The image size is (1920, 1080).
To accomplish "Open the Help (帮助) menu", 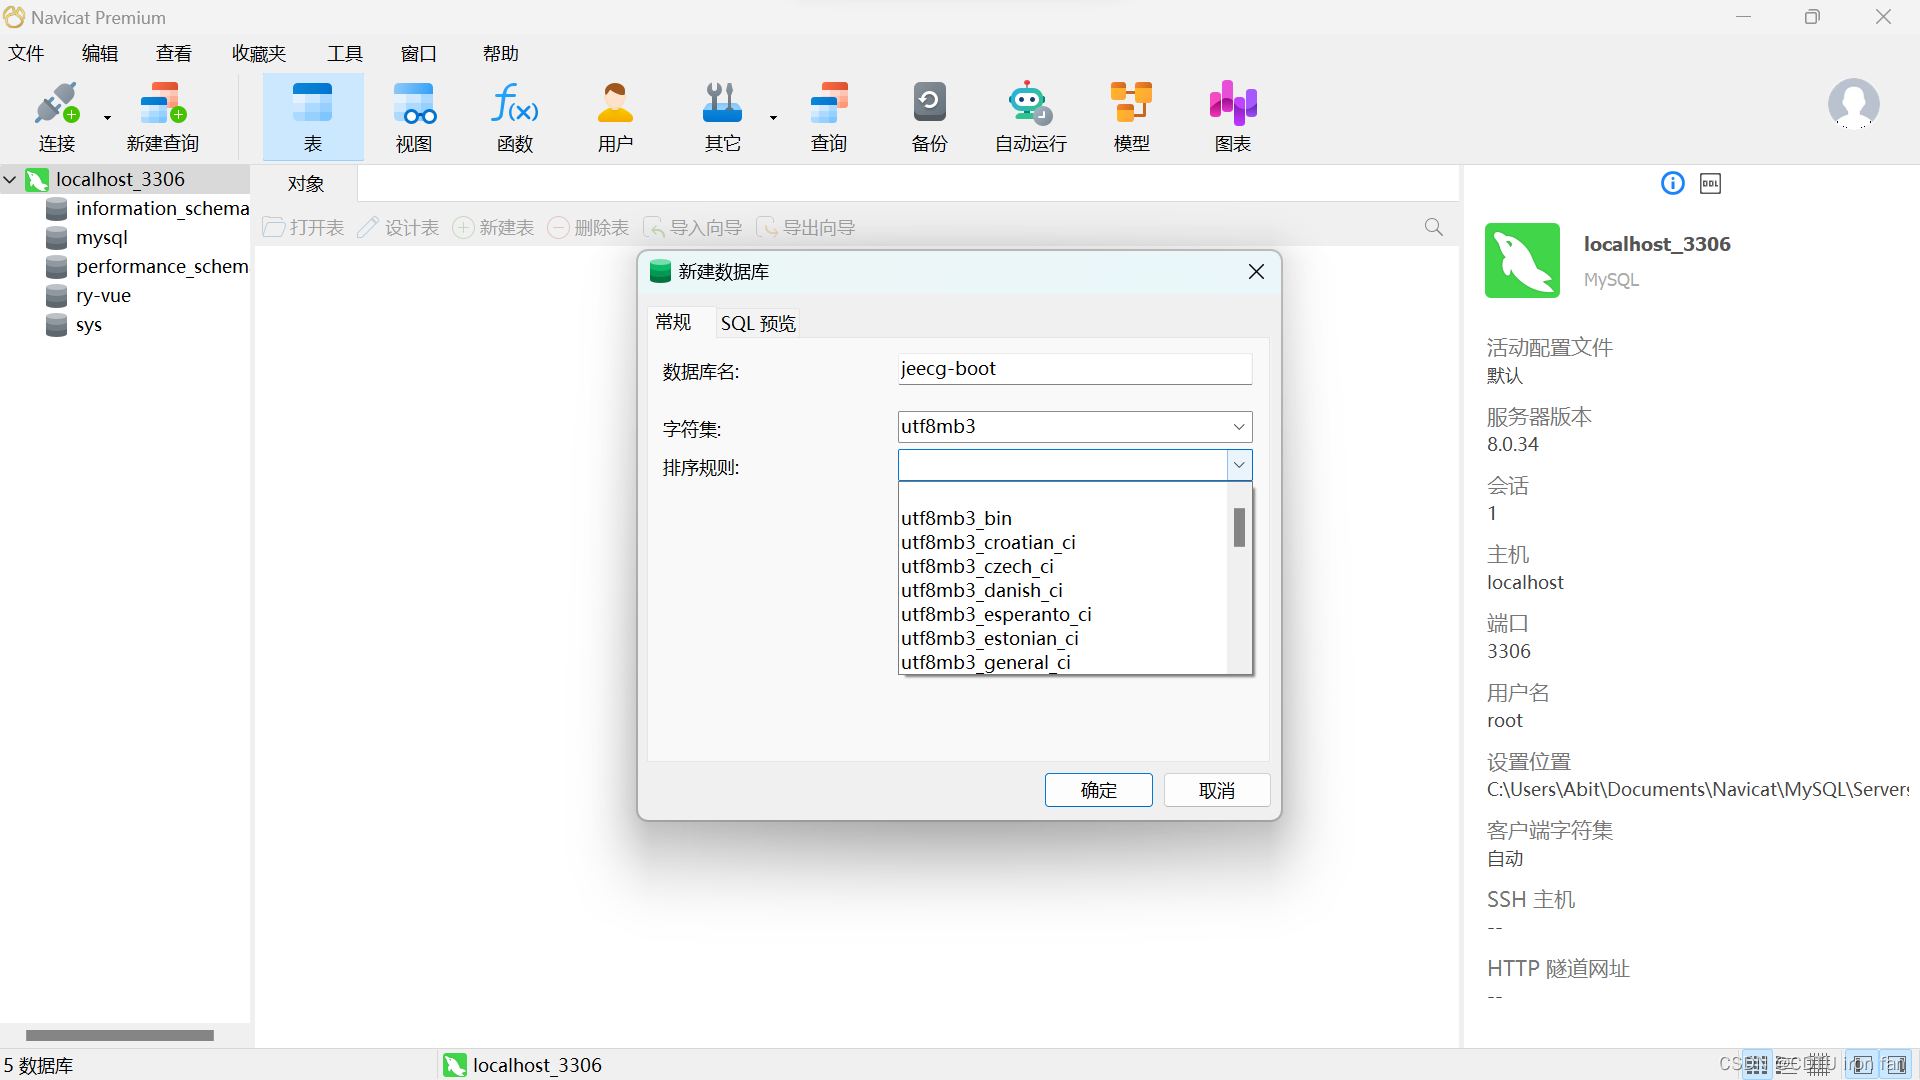I will 501,53.
